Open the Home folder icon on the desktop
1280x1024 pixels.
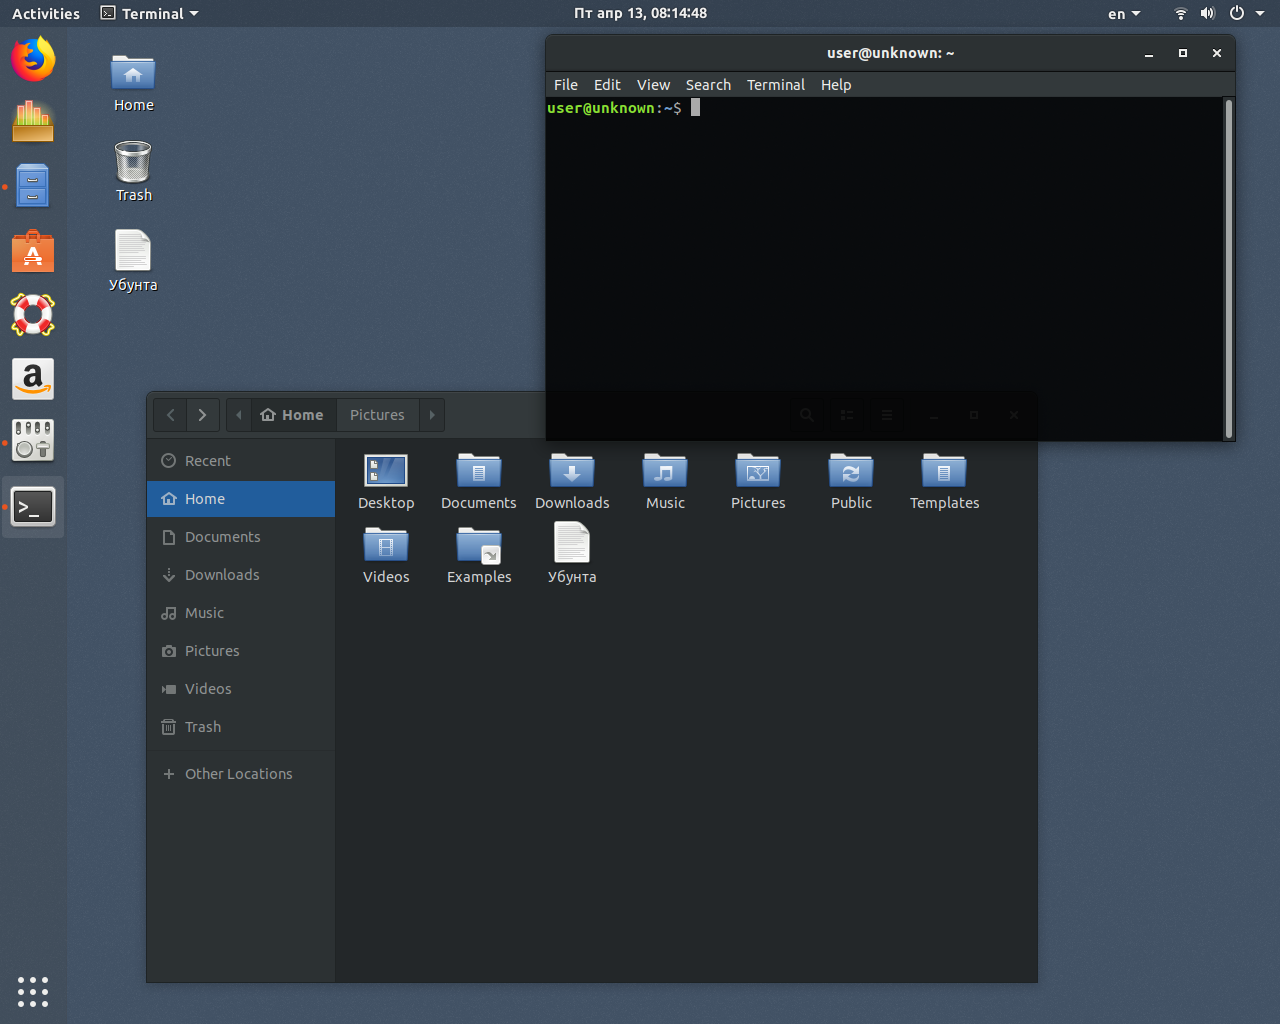(133, 72)
